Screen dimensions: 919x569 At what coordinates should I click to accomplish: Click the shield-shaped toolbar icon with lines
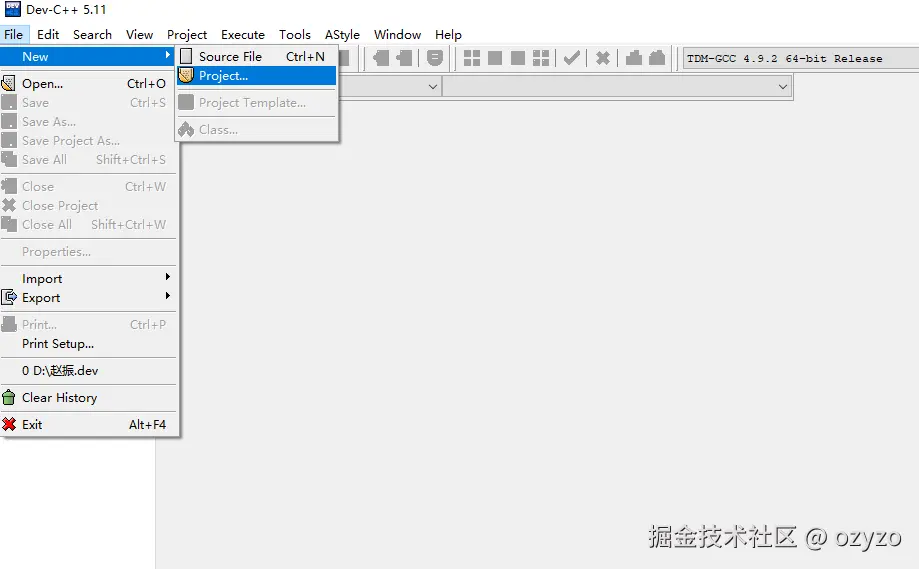point(434,58)
